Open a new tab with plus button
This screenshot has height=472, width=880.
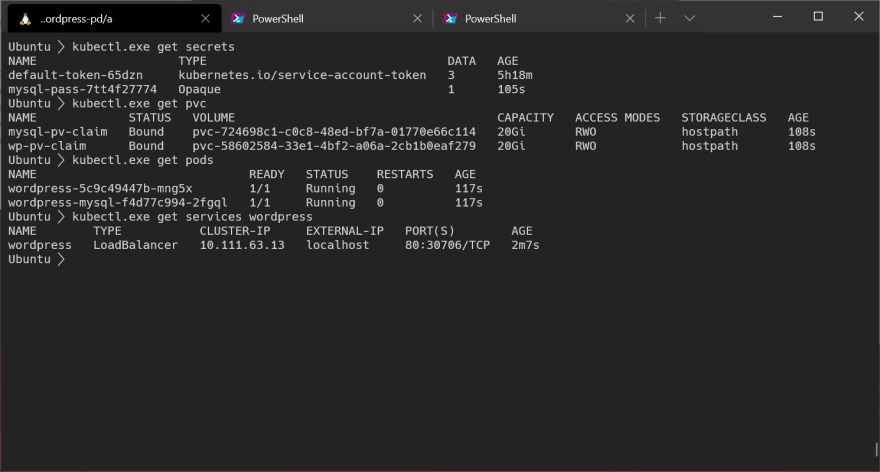click(x=660, y=18)
